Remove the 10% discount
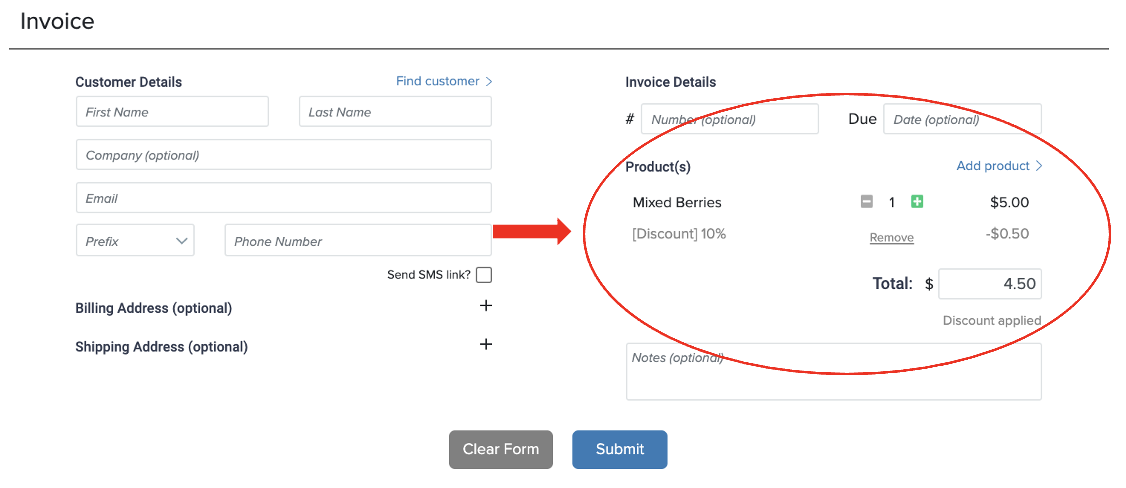Screen dimensions: 1126x488 click(891, 238)
